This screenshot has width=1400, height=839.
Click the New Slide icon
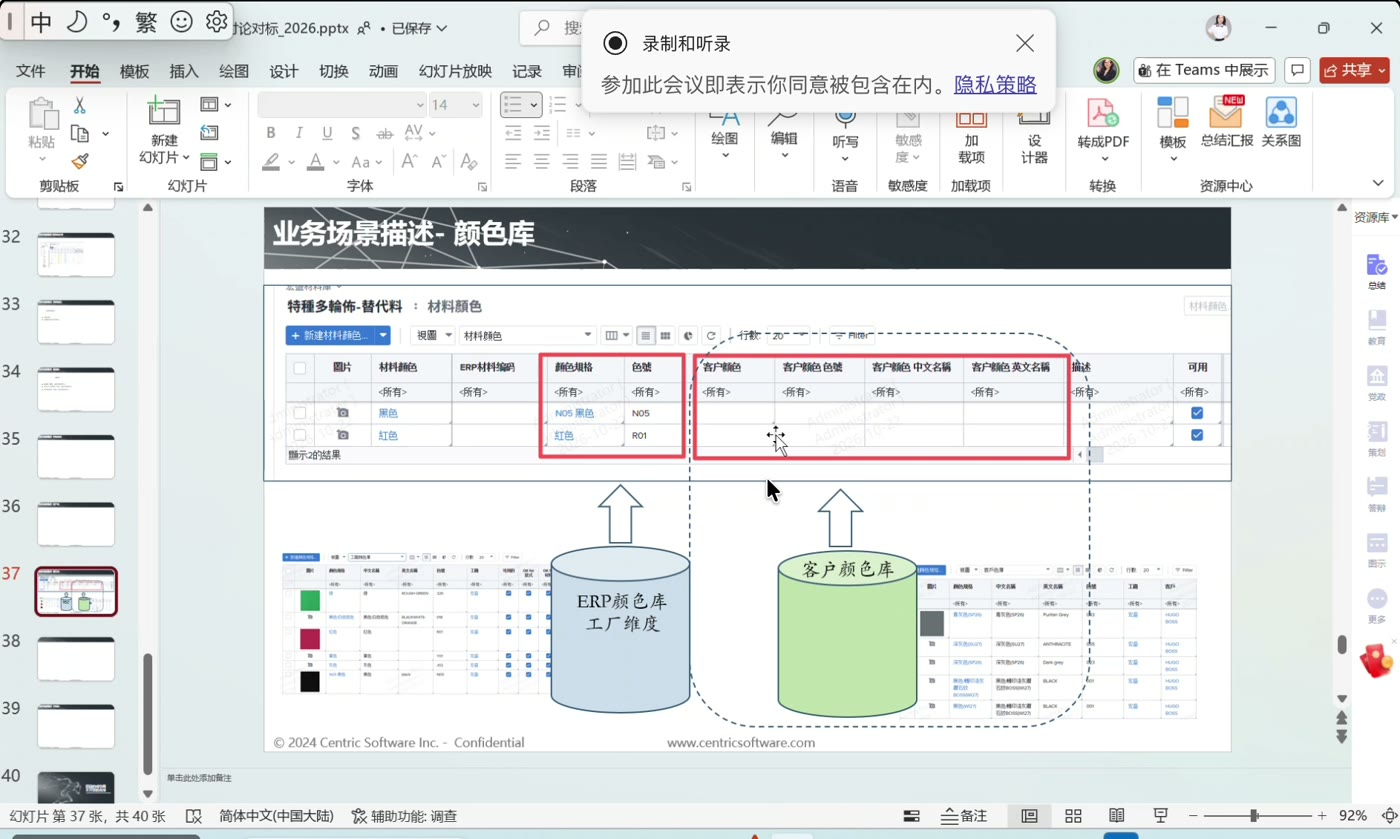click(163, 111)
